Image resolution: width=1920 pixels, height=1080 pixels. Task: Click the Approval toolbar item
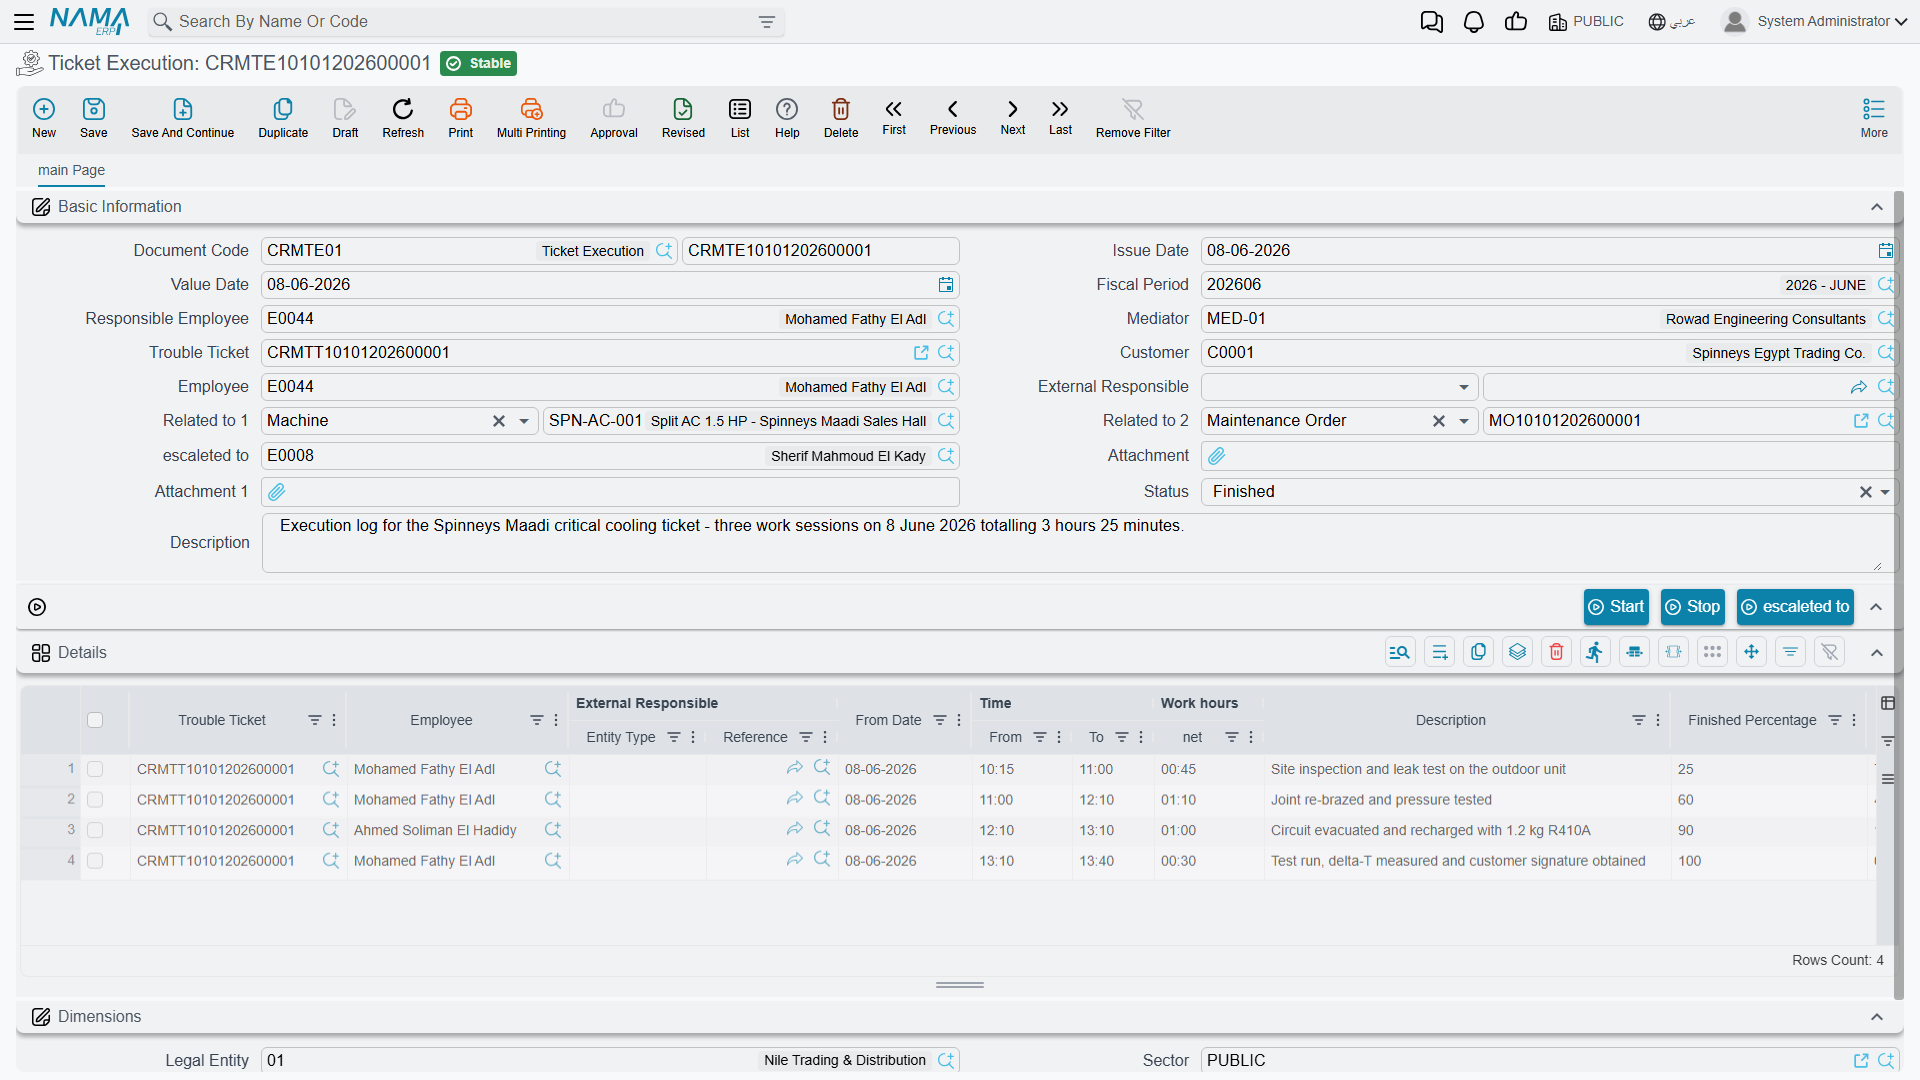[614, 118]
